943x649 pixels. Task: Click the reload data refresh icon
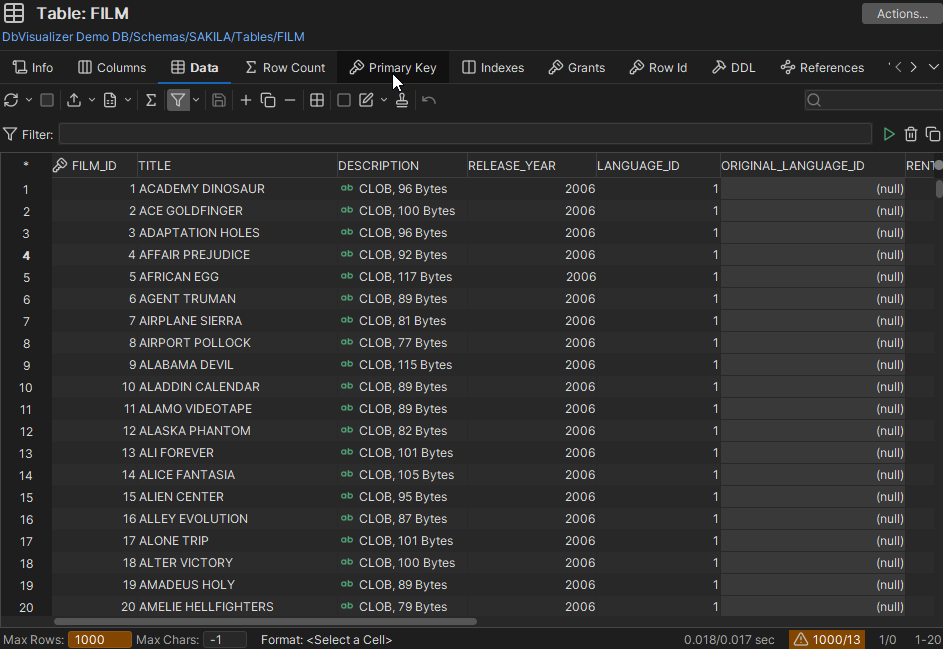(x=11, y=100)
